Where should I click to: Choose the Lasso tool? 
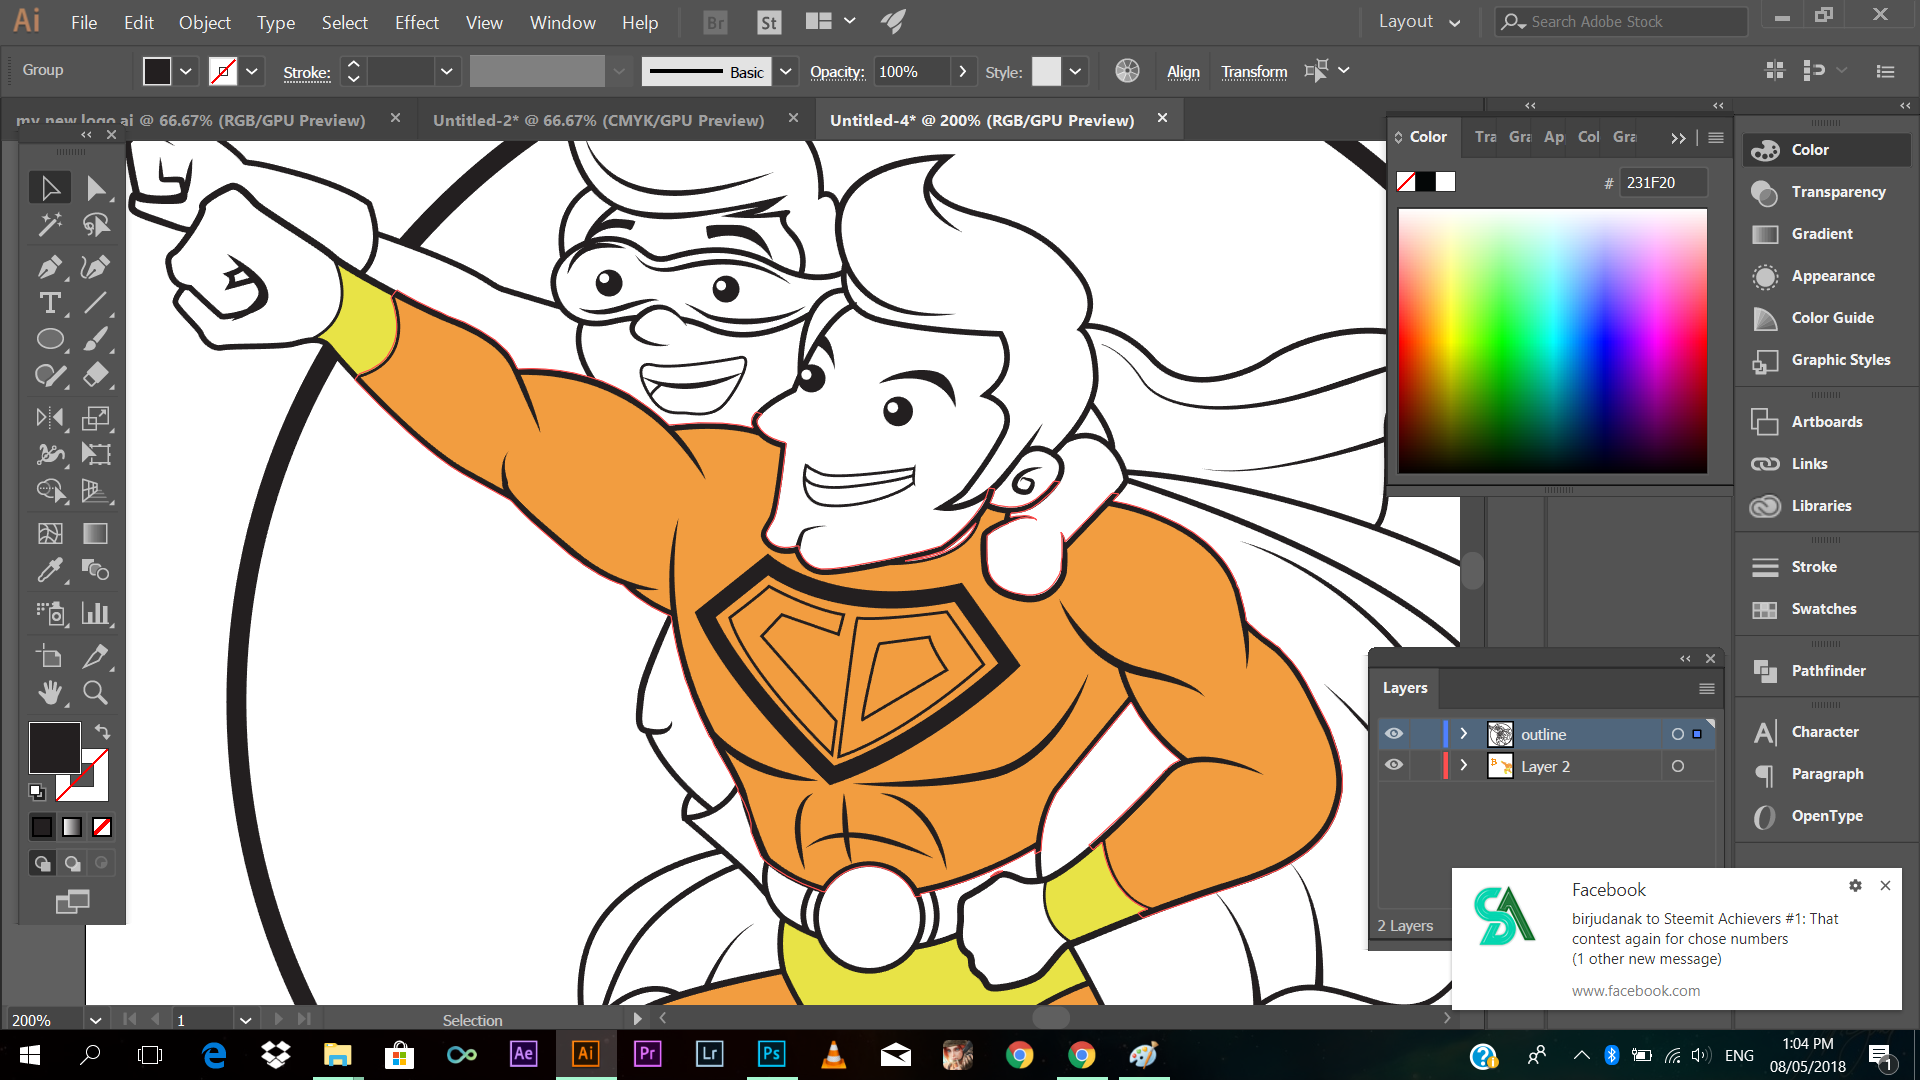[x=95, y=225]
